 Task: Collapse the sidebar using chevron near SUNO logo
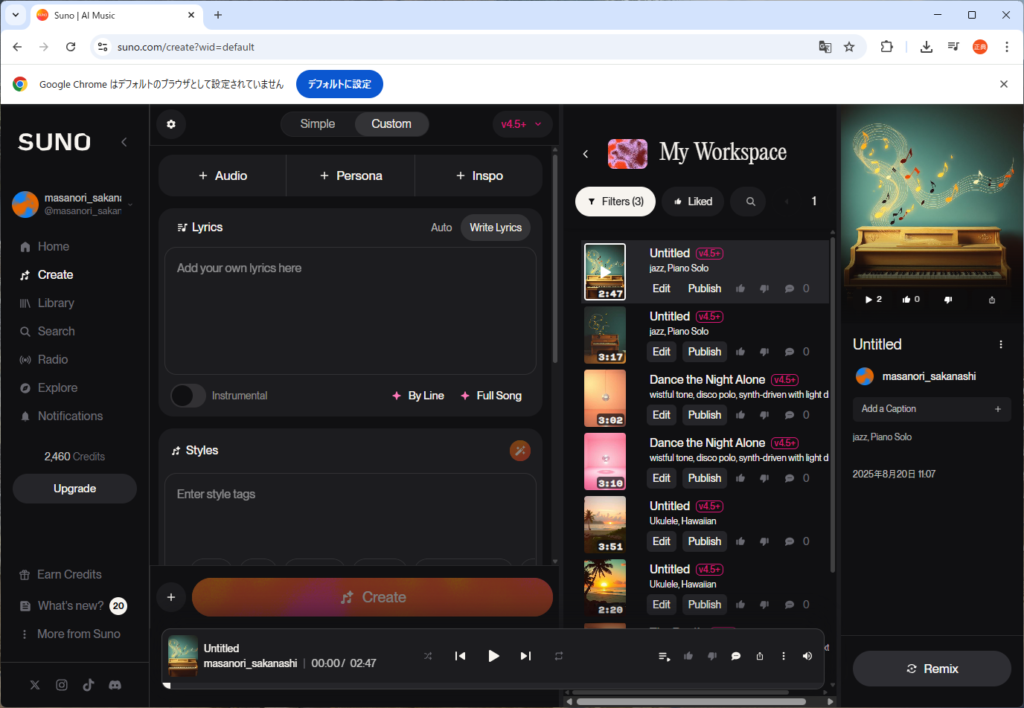click(x=124, y=142)
